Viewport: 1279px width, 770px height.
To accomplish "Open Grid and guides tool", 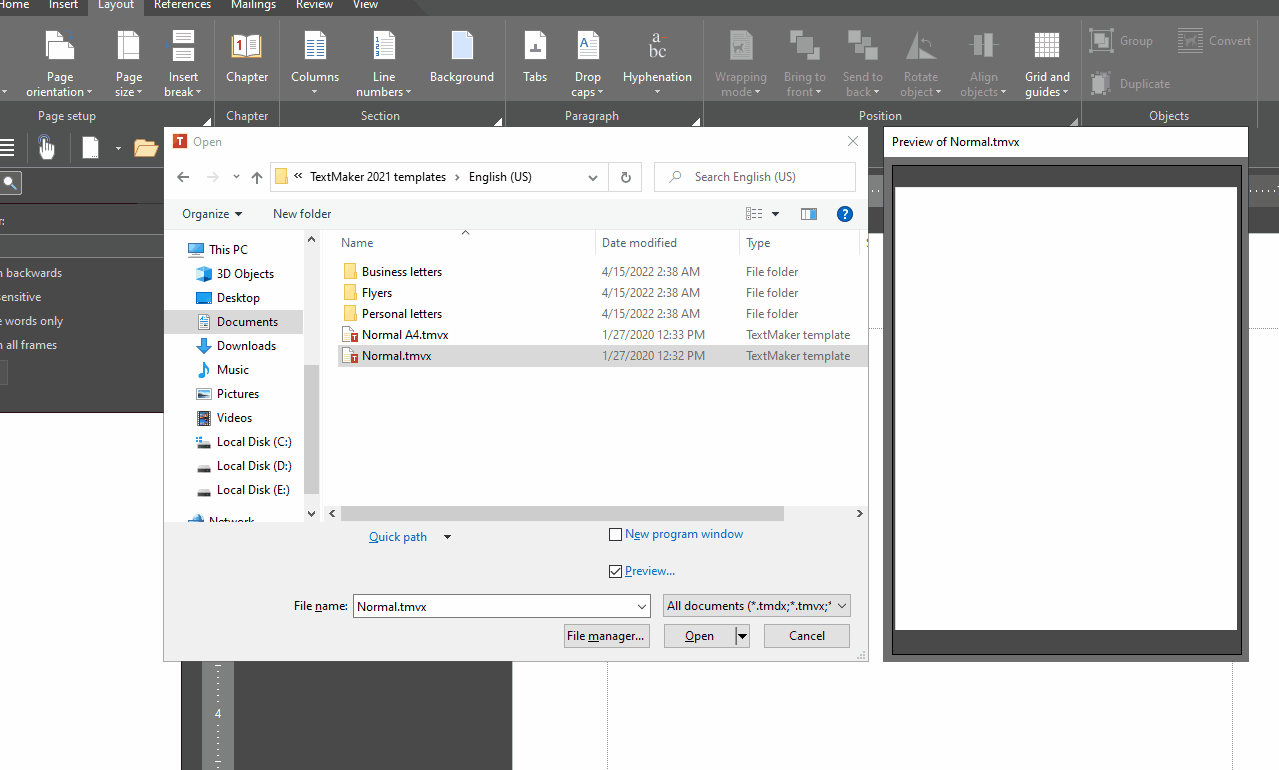I will (x=1047, y=47).
